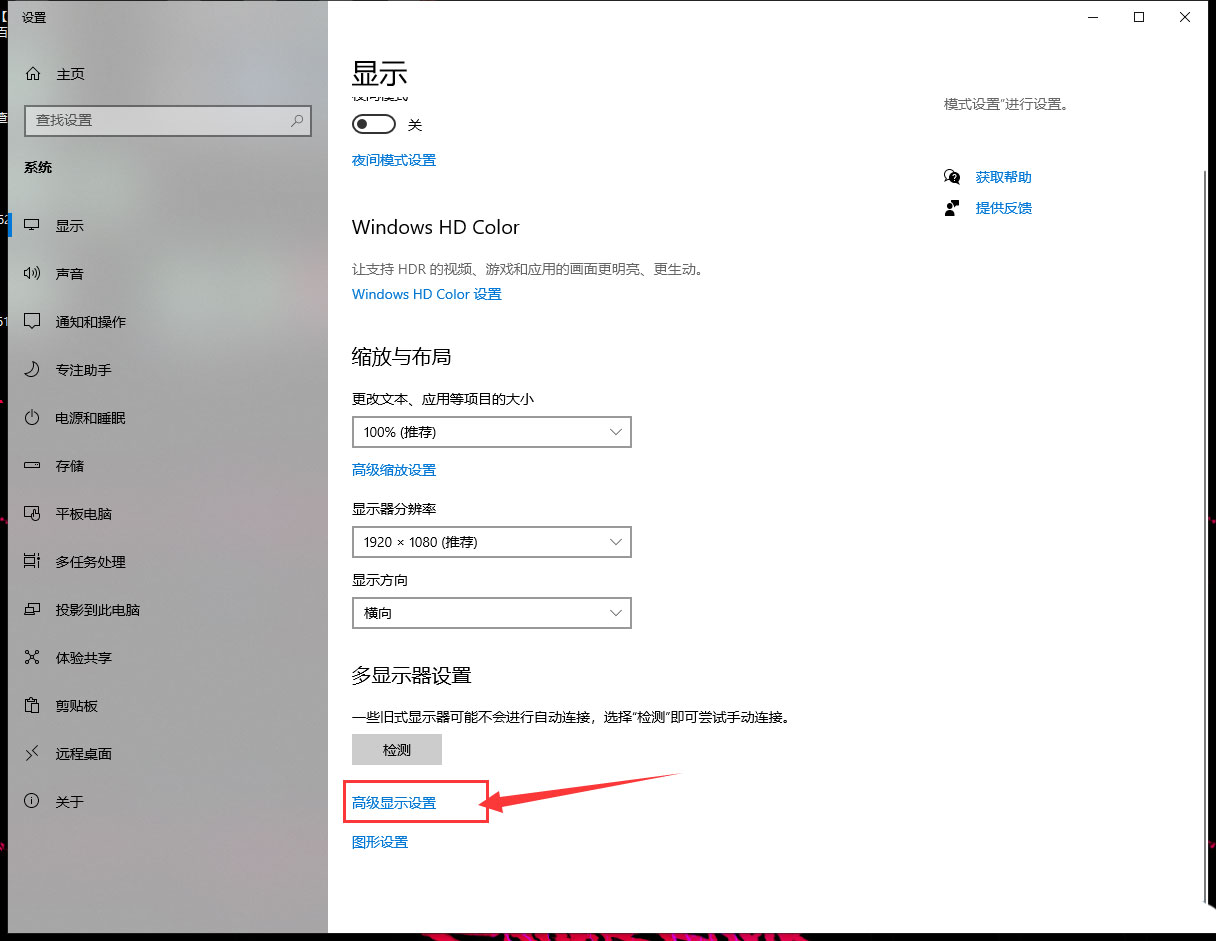
Task: Open the 显示方向 orientation dropdown
Action: pos(491,612)
